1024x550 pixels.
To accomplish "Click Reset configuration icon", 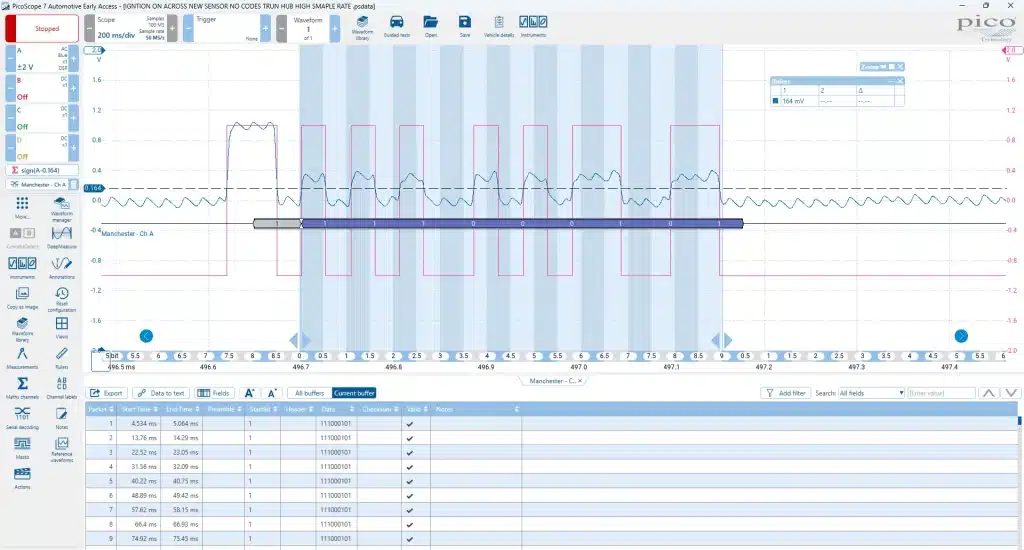I will point(61,299).
